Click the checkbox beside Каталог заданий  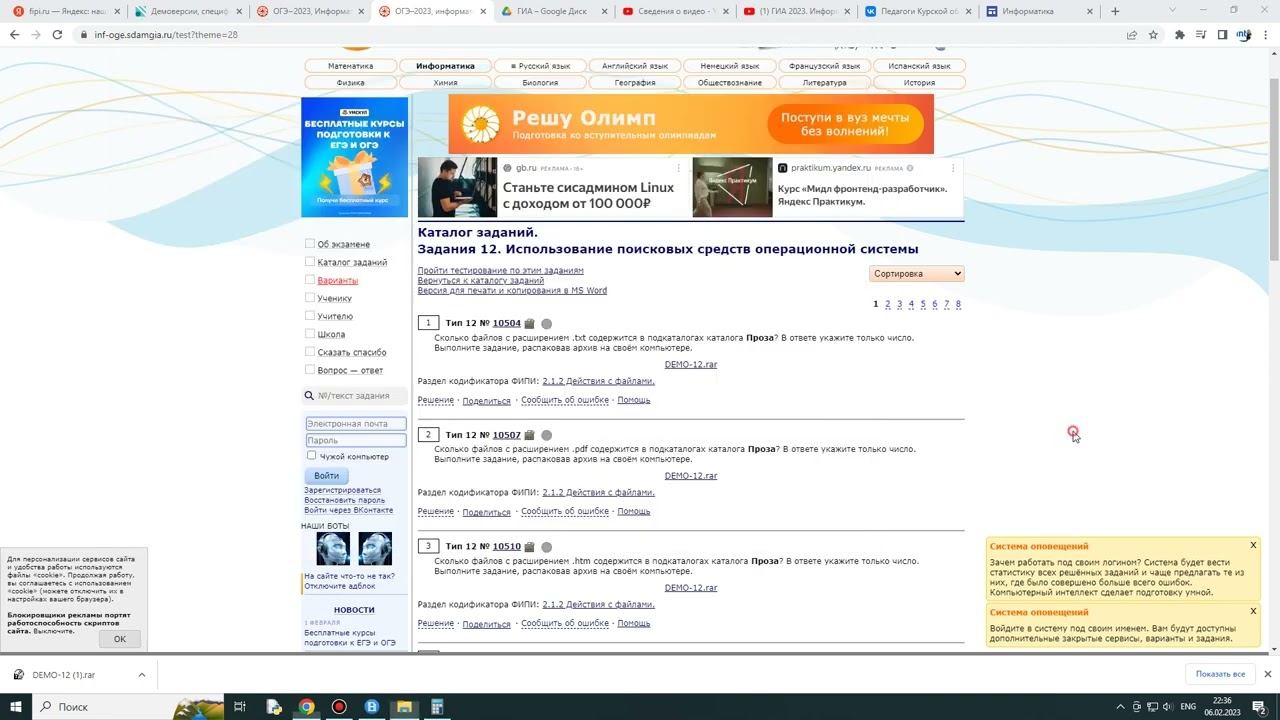(310, 261)
